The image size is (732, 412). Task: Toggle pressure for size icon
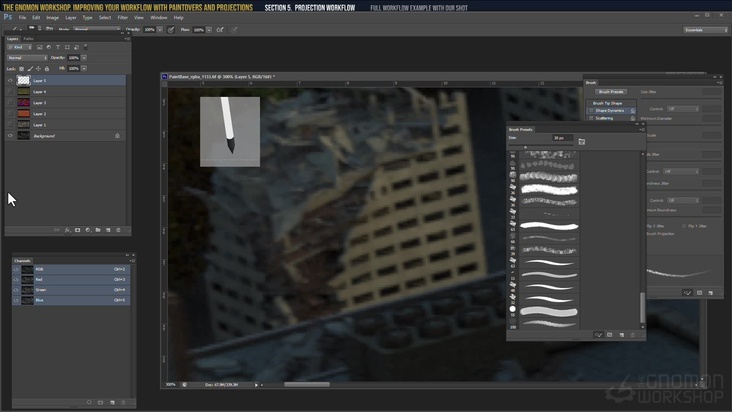(234, 29)
